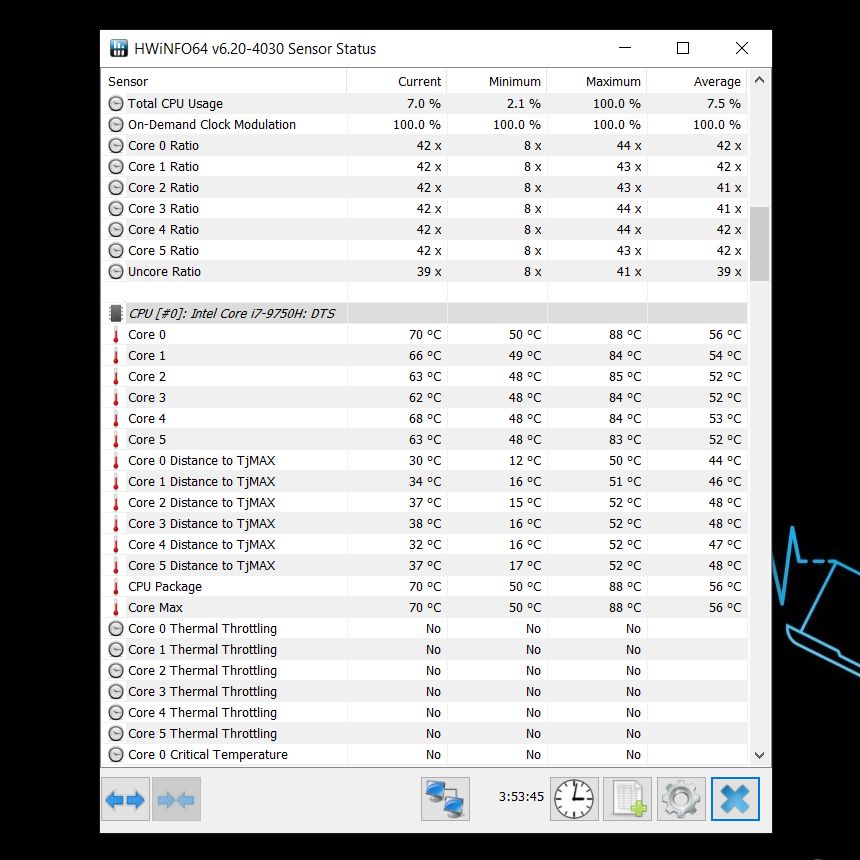The height and width of the screenshot is (860, 860).
Task: Maximize the HWiNFO64 Sensor Status window
Action: (x=683, y=48)
